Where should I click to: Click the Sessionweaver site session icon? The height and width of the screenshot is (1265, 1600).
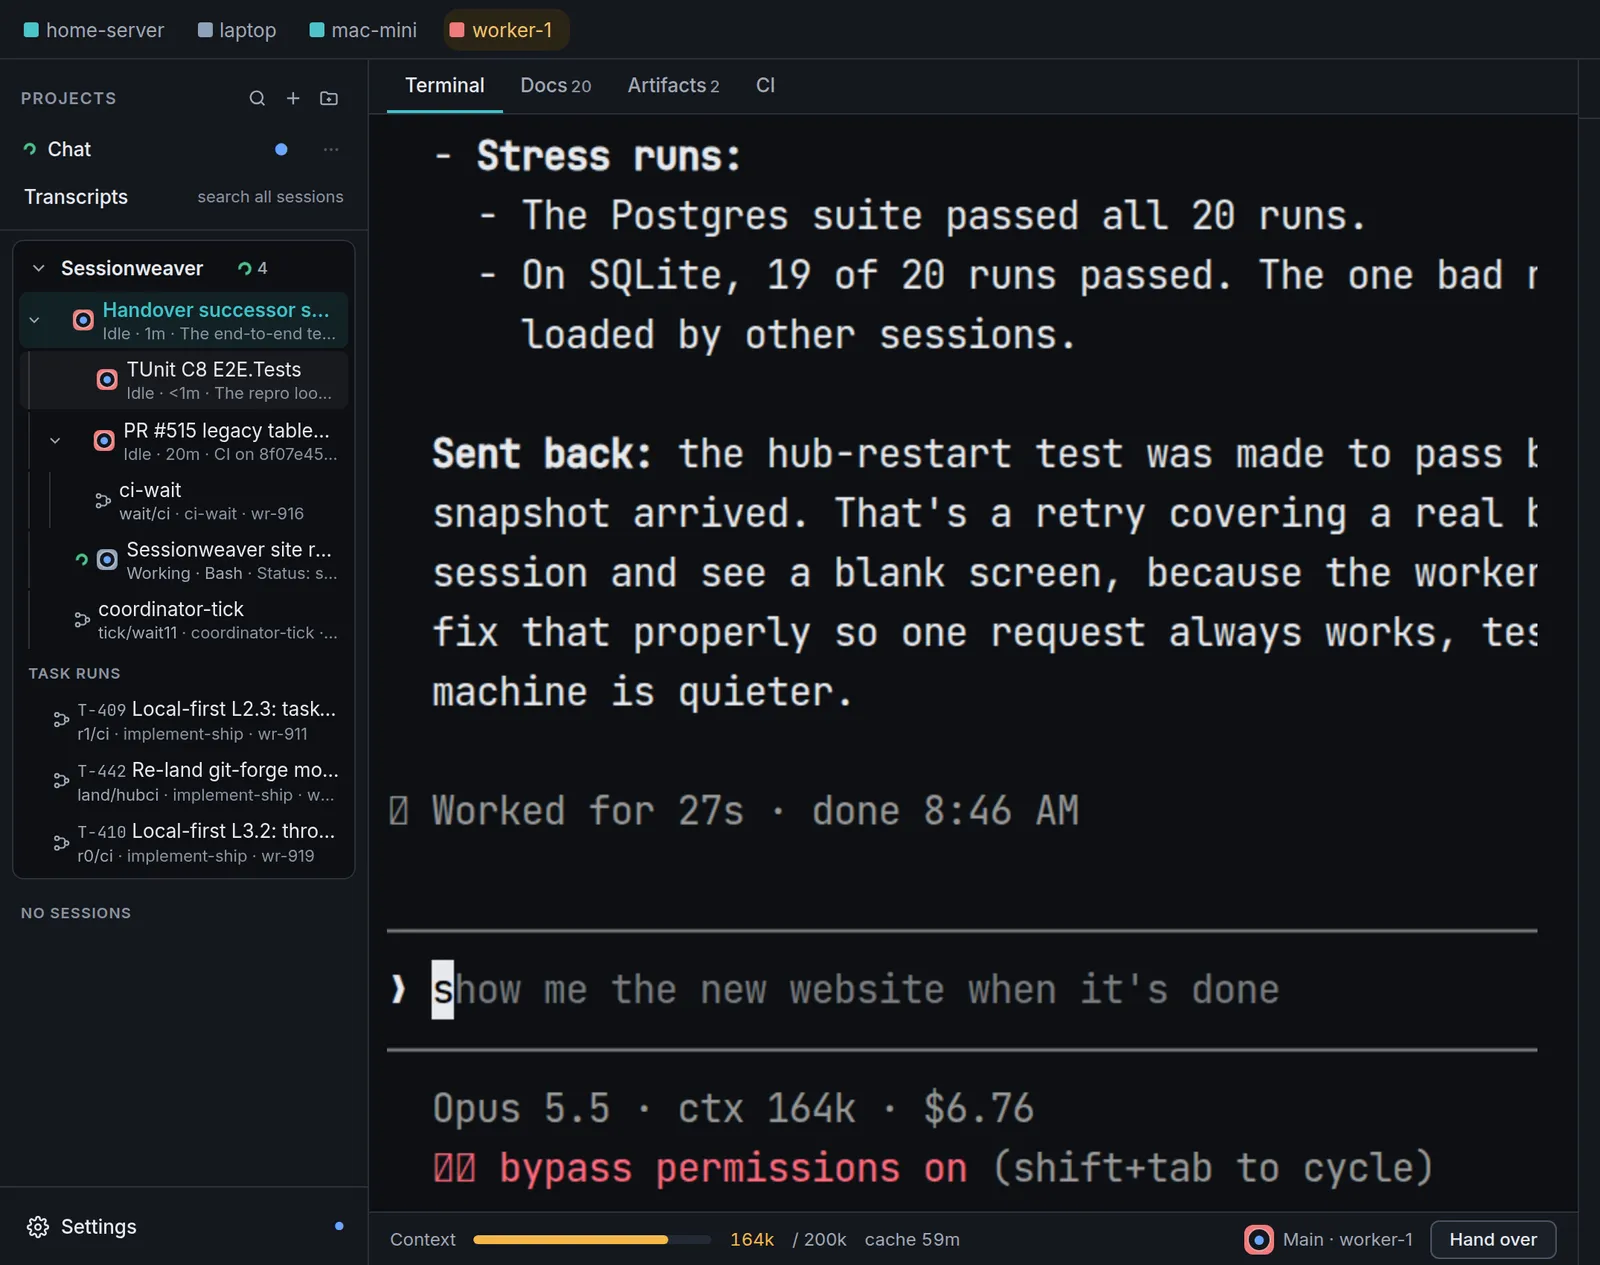click(107, 560)
